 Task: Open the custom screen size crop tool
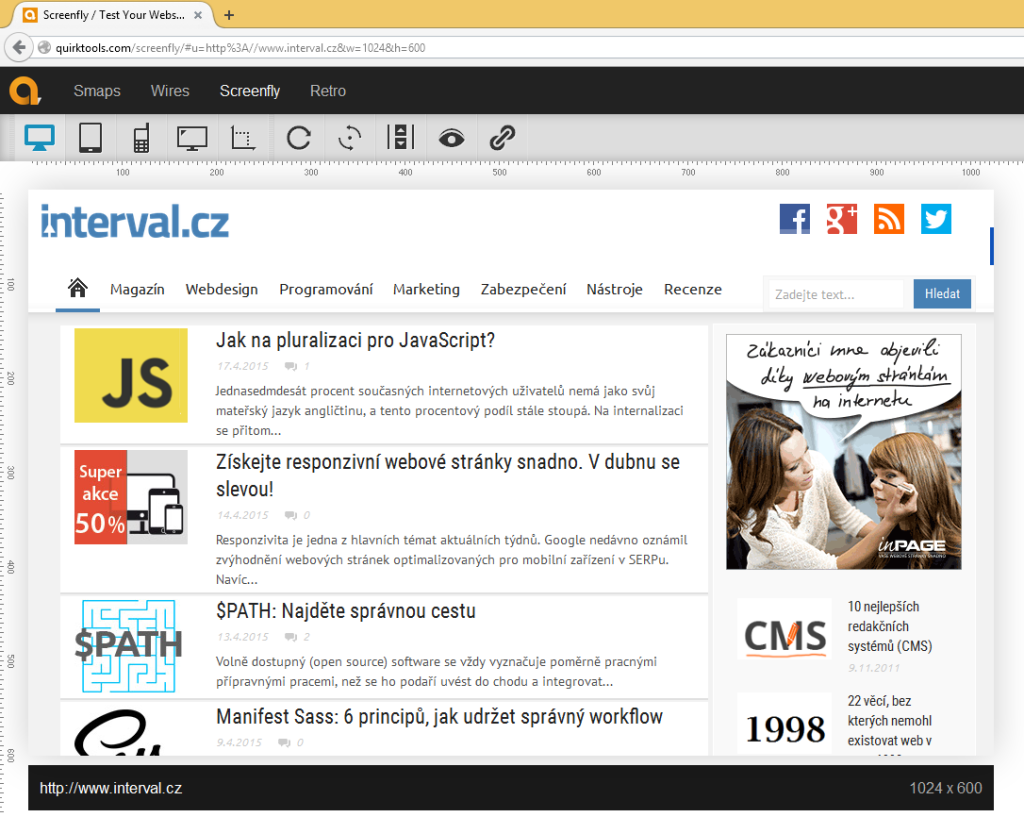pyautogui.click(x=243, y=138)
